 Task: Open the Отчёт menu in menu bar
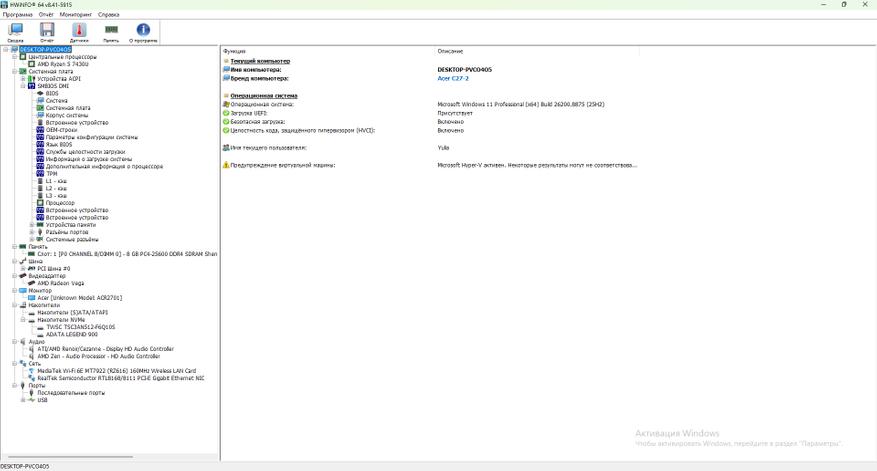(x=46, y=15)
